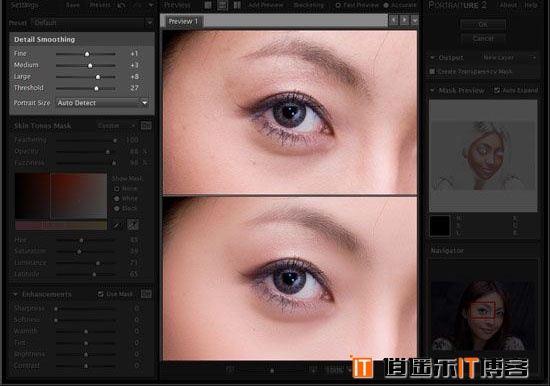The image size is (550, 386).
Task: Click the Bracketing button
Action: click(x=309, y=5)
